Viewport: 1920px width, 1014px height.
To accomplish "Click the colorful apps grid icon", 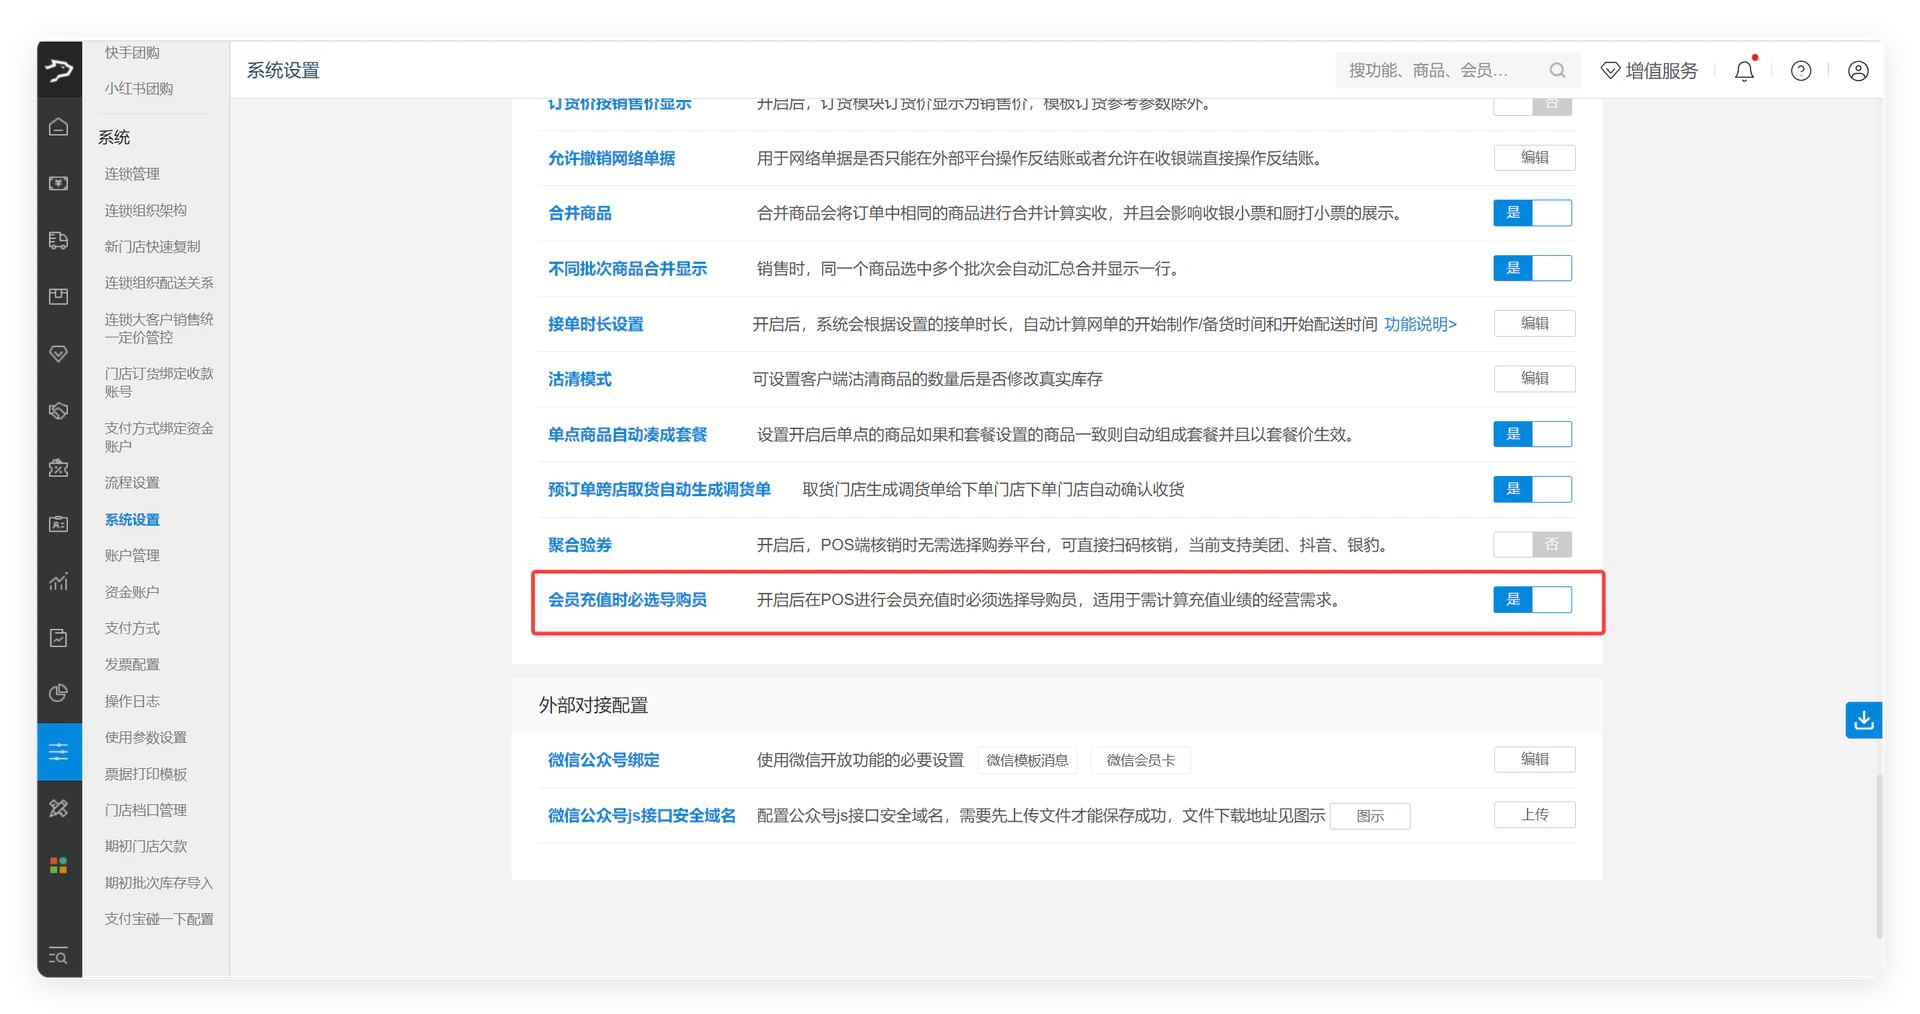I will [x=59, y=865].
